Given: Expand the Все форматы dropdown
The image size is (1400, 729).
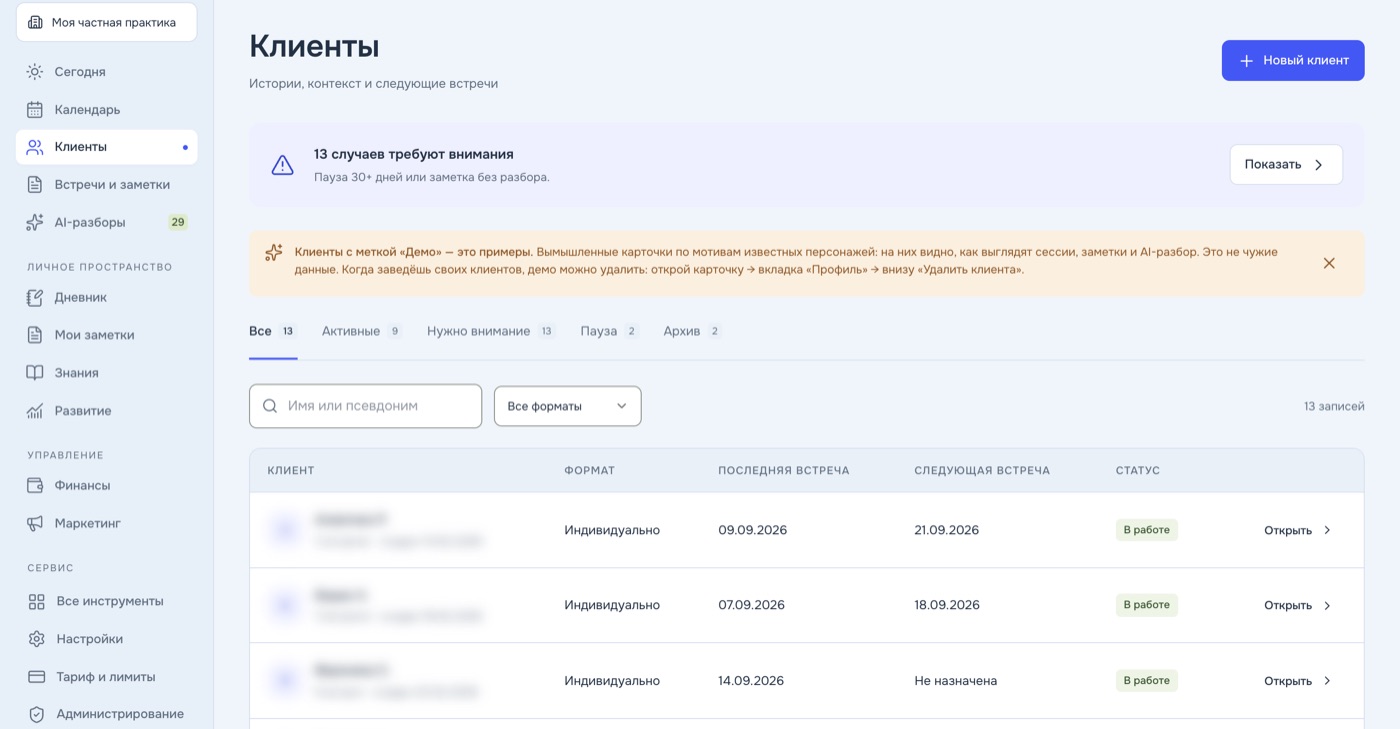Looking at the screenshot, I should point(567,406).
